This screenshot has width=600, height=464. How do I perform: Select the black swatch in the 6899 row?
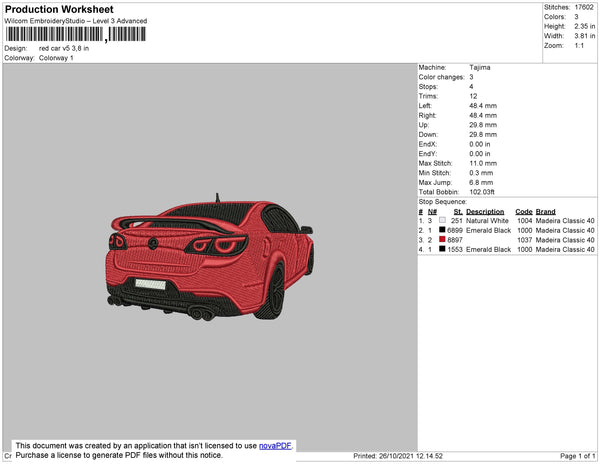point(442,230)
